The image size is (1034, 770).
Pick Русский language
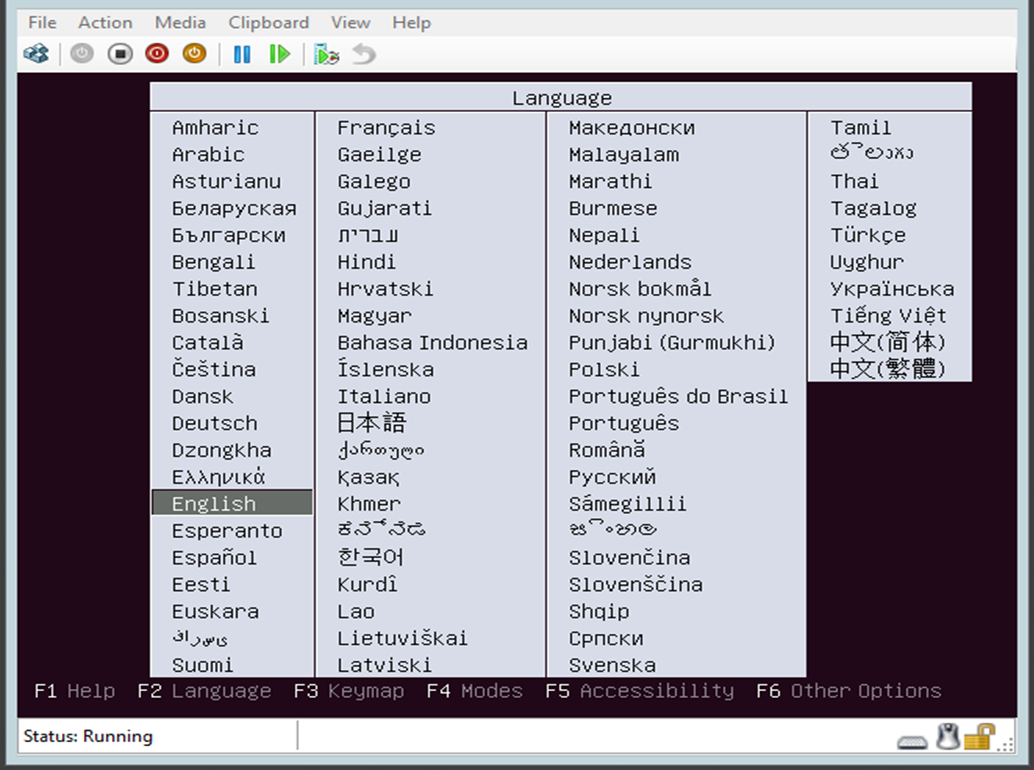click(612, 477)
